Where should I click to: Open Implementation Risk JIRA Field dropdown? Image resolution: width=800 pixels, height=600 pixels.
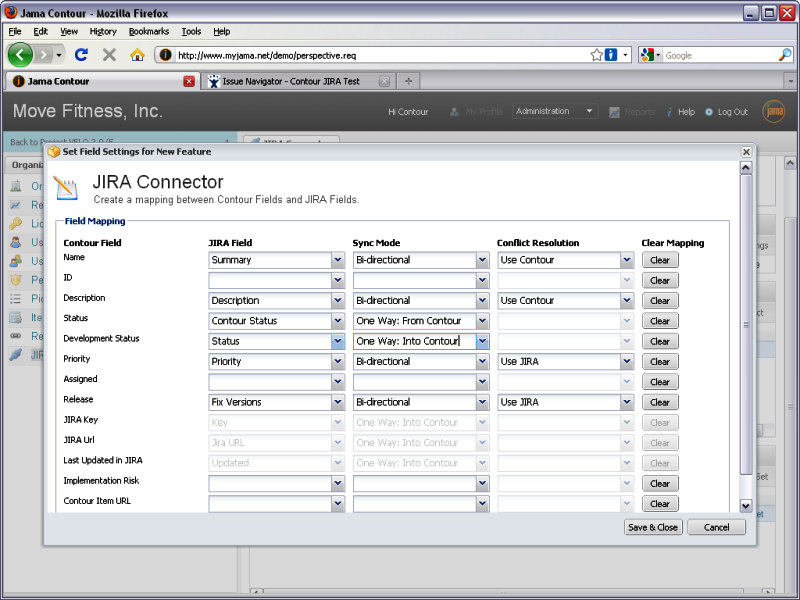(x=337, y=483)
